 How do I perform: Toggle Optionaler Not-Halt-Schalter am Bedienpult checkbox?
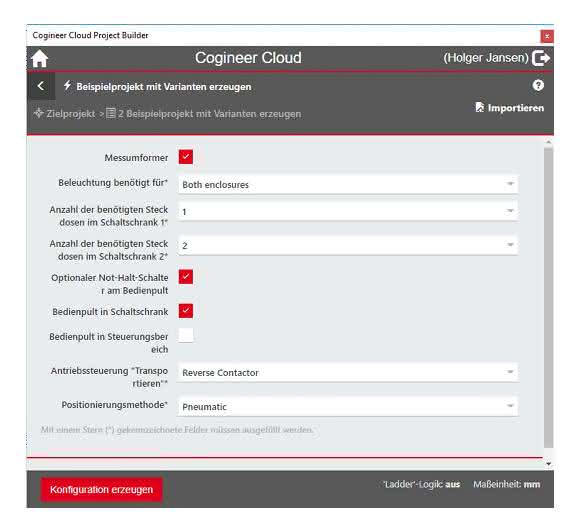tap(186, 277)
